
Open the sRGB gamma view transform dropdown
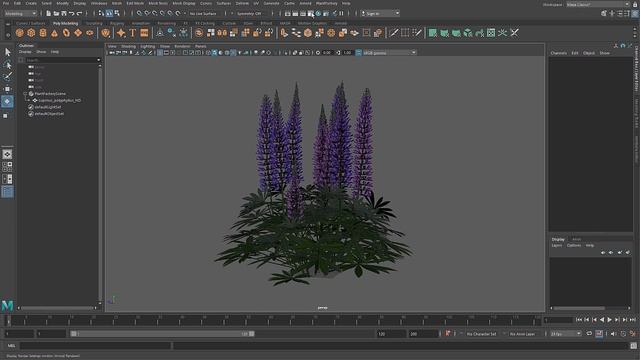point(389,53)
